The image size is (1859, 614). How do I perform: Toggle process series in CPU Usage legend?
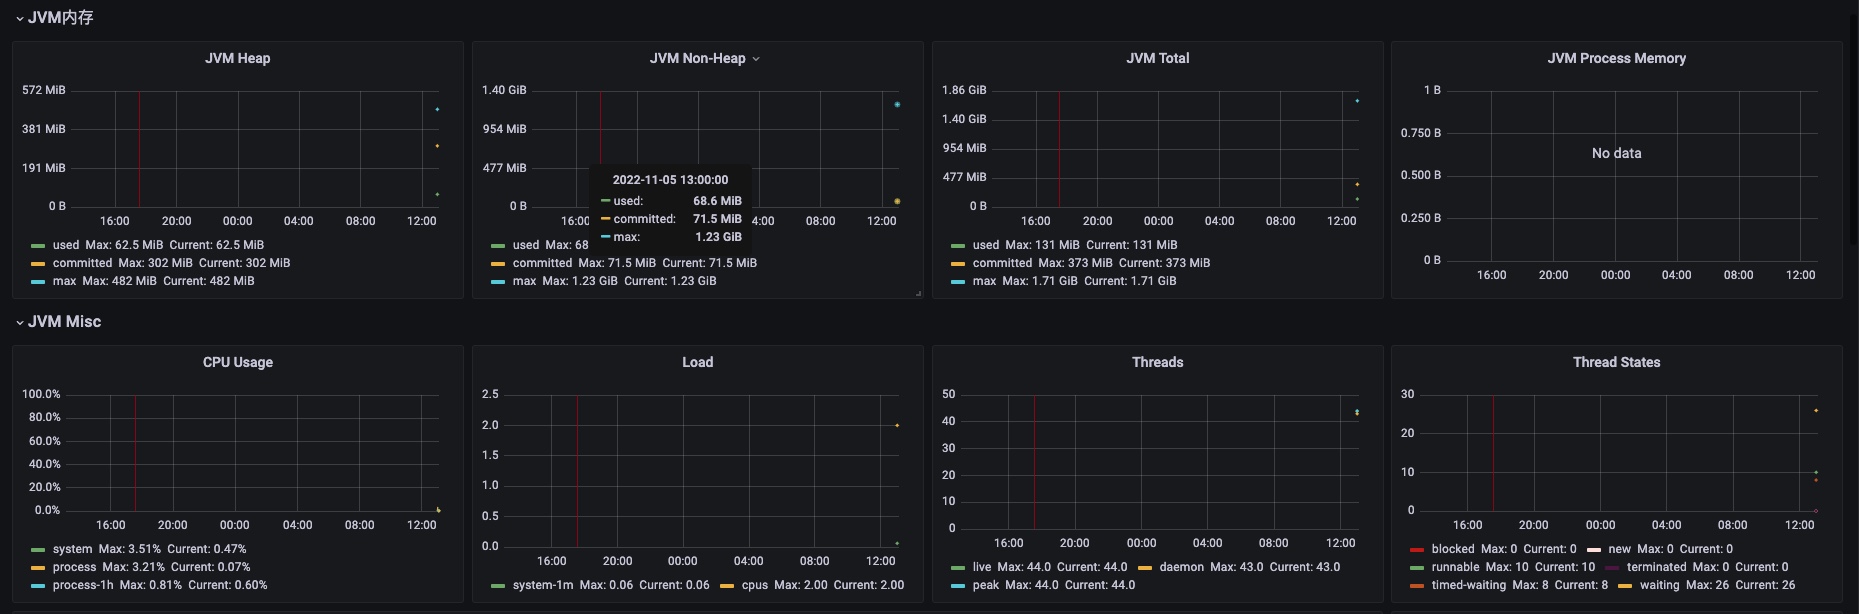coord(74,567)
